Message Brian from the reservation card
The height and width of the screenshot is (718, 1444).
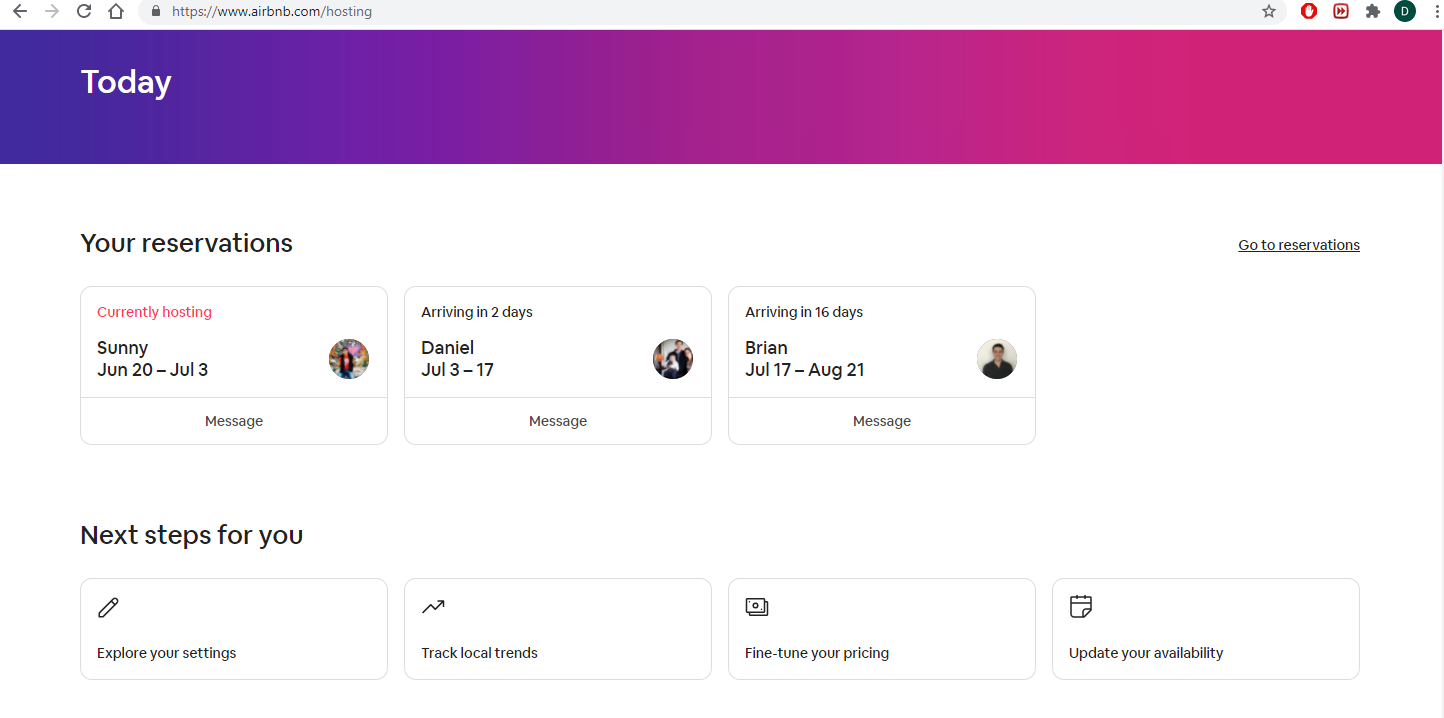tap(882, 421)
